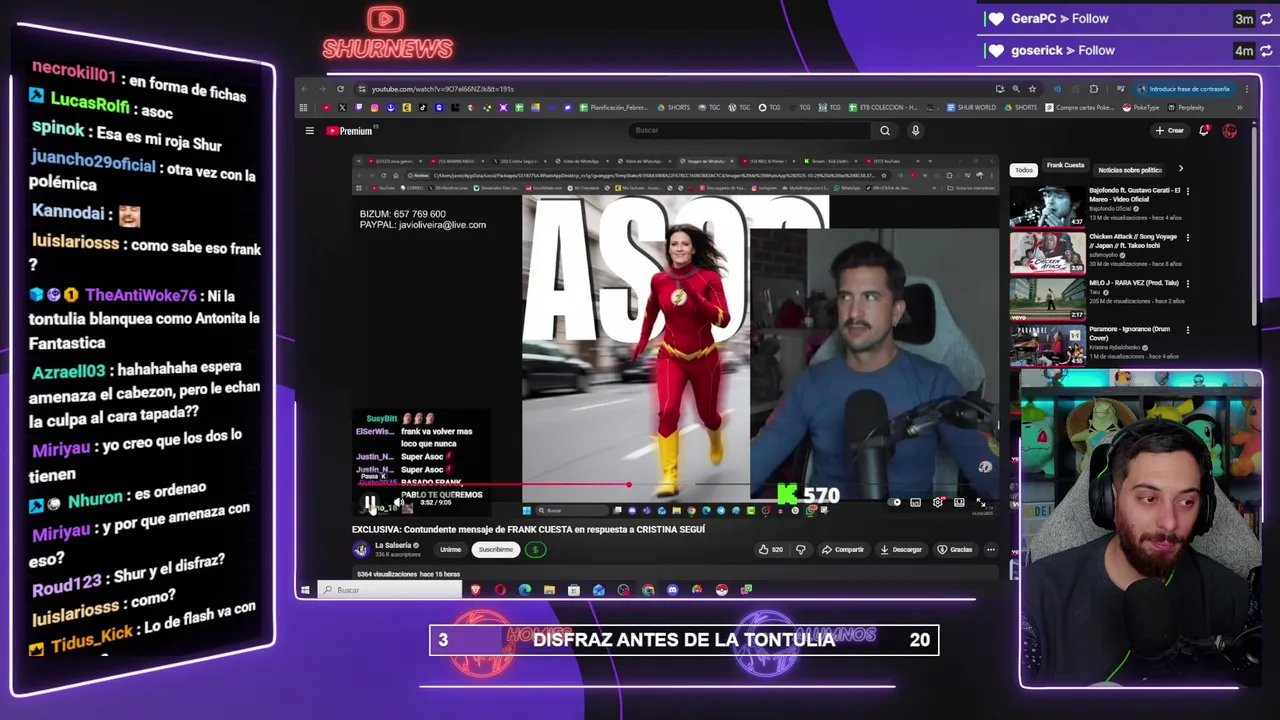Switch player to theater mode
The width and height of the screenshot is (1280, 720).
[959, 502]
